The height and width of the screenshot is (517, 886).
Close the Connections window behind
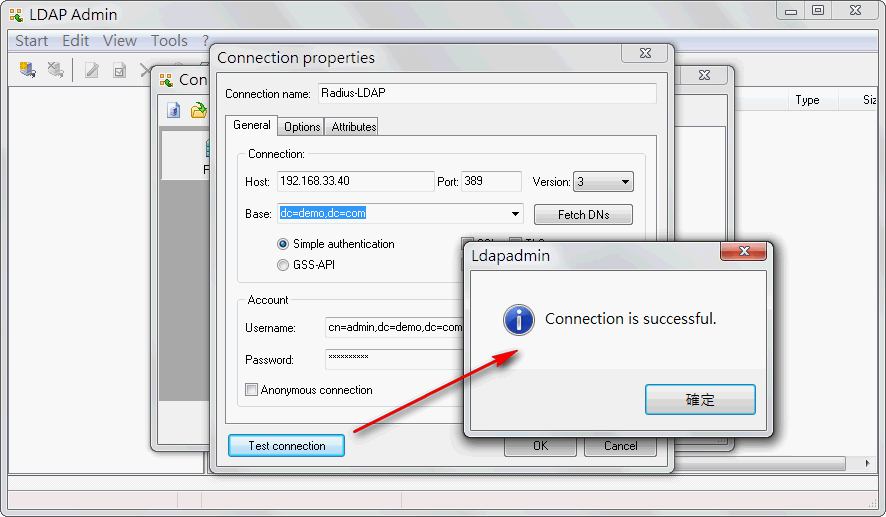704,75
